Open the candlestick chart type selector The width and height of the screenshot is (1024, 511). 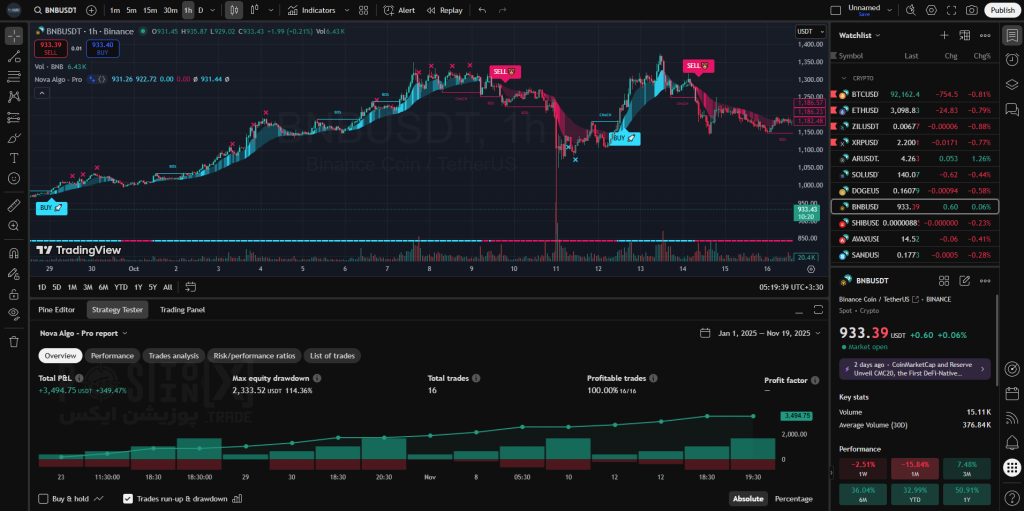point(234,10)
